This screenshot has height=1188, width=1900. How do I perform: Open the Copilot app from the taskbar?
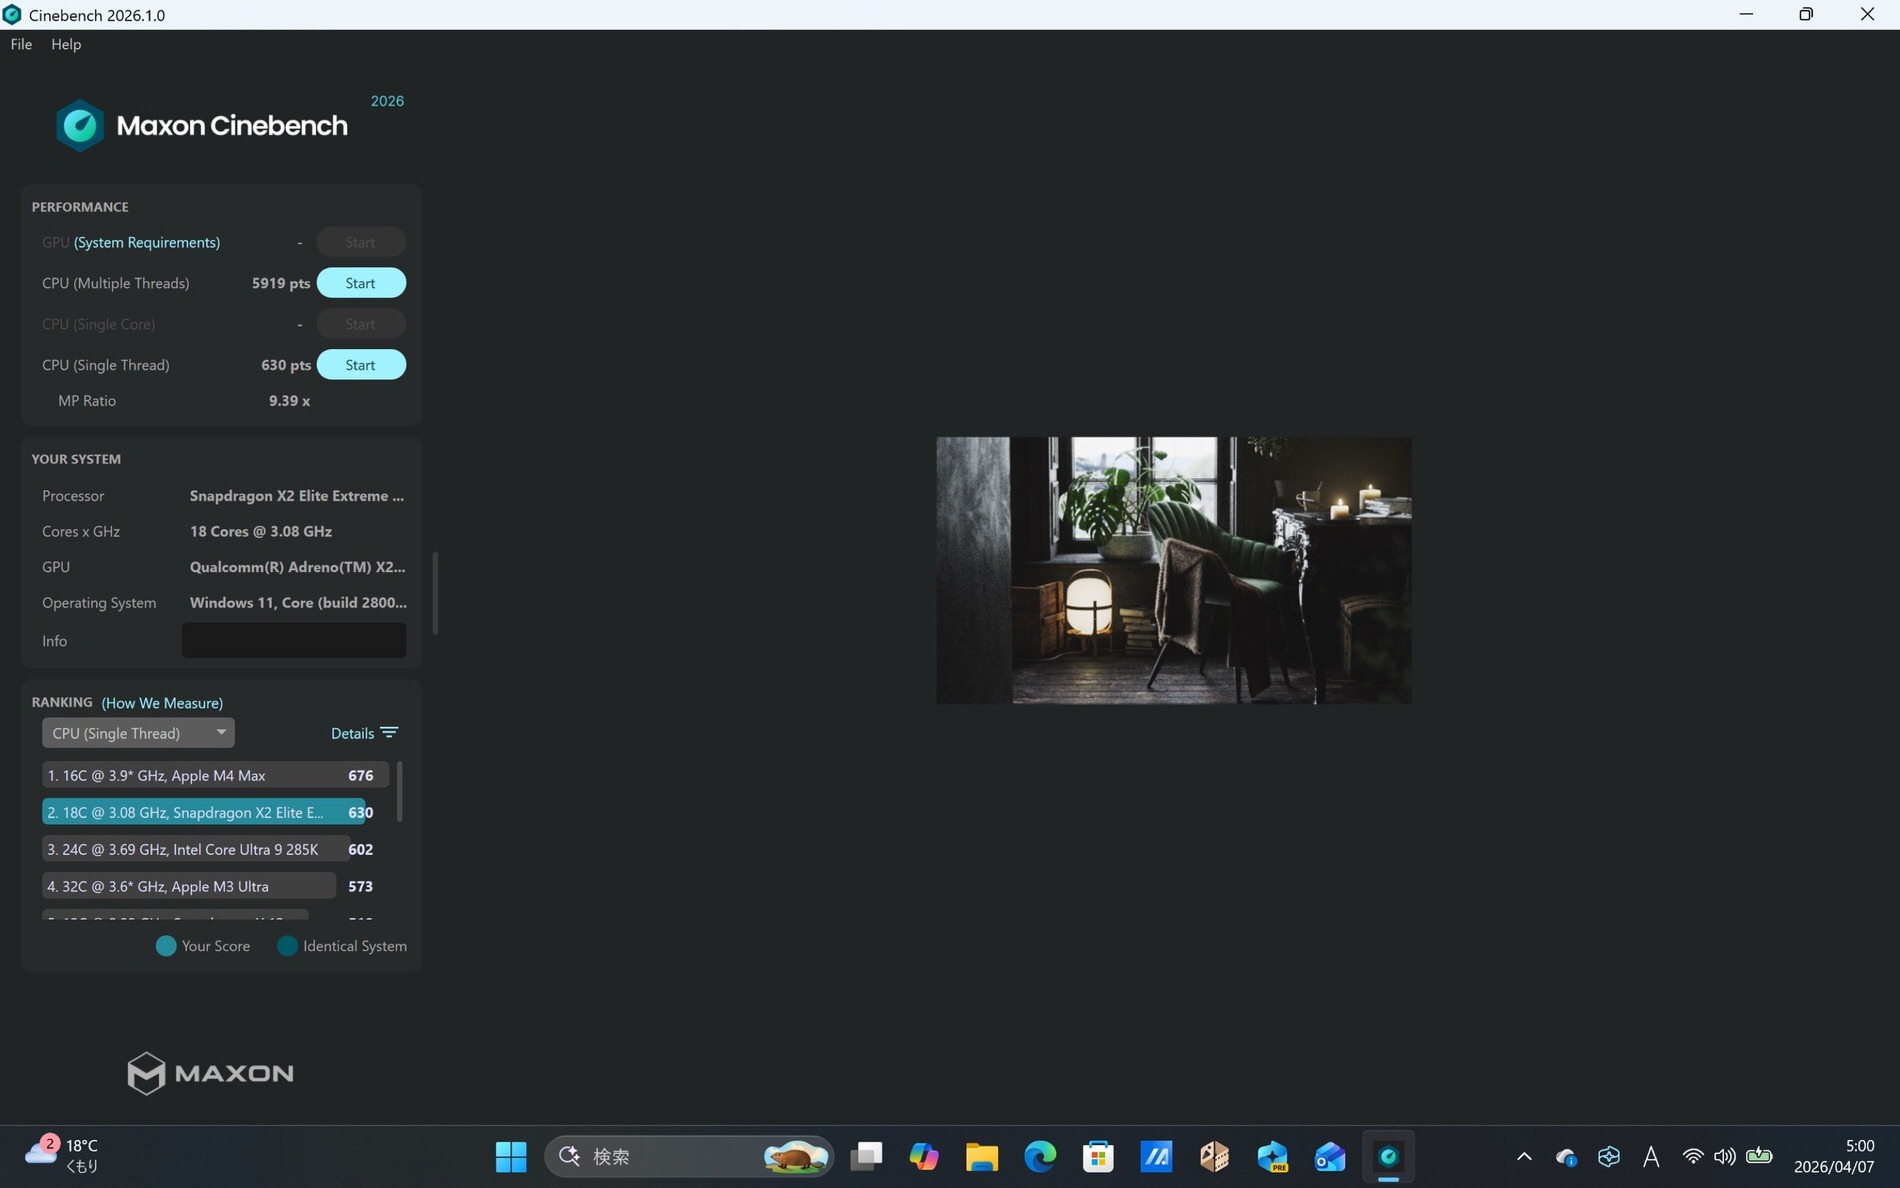point(923,1157)
